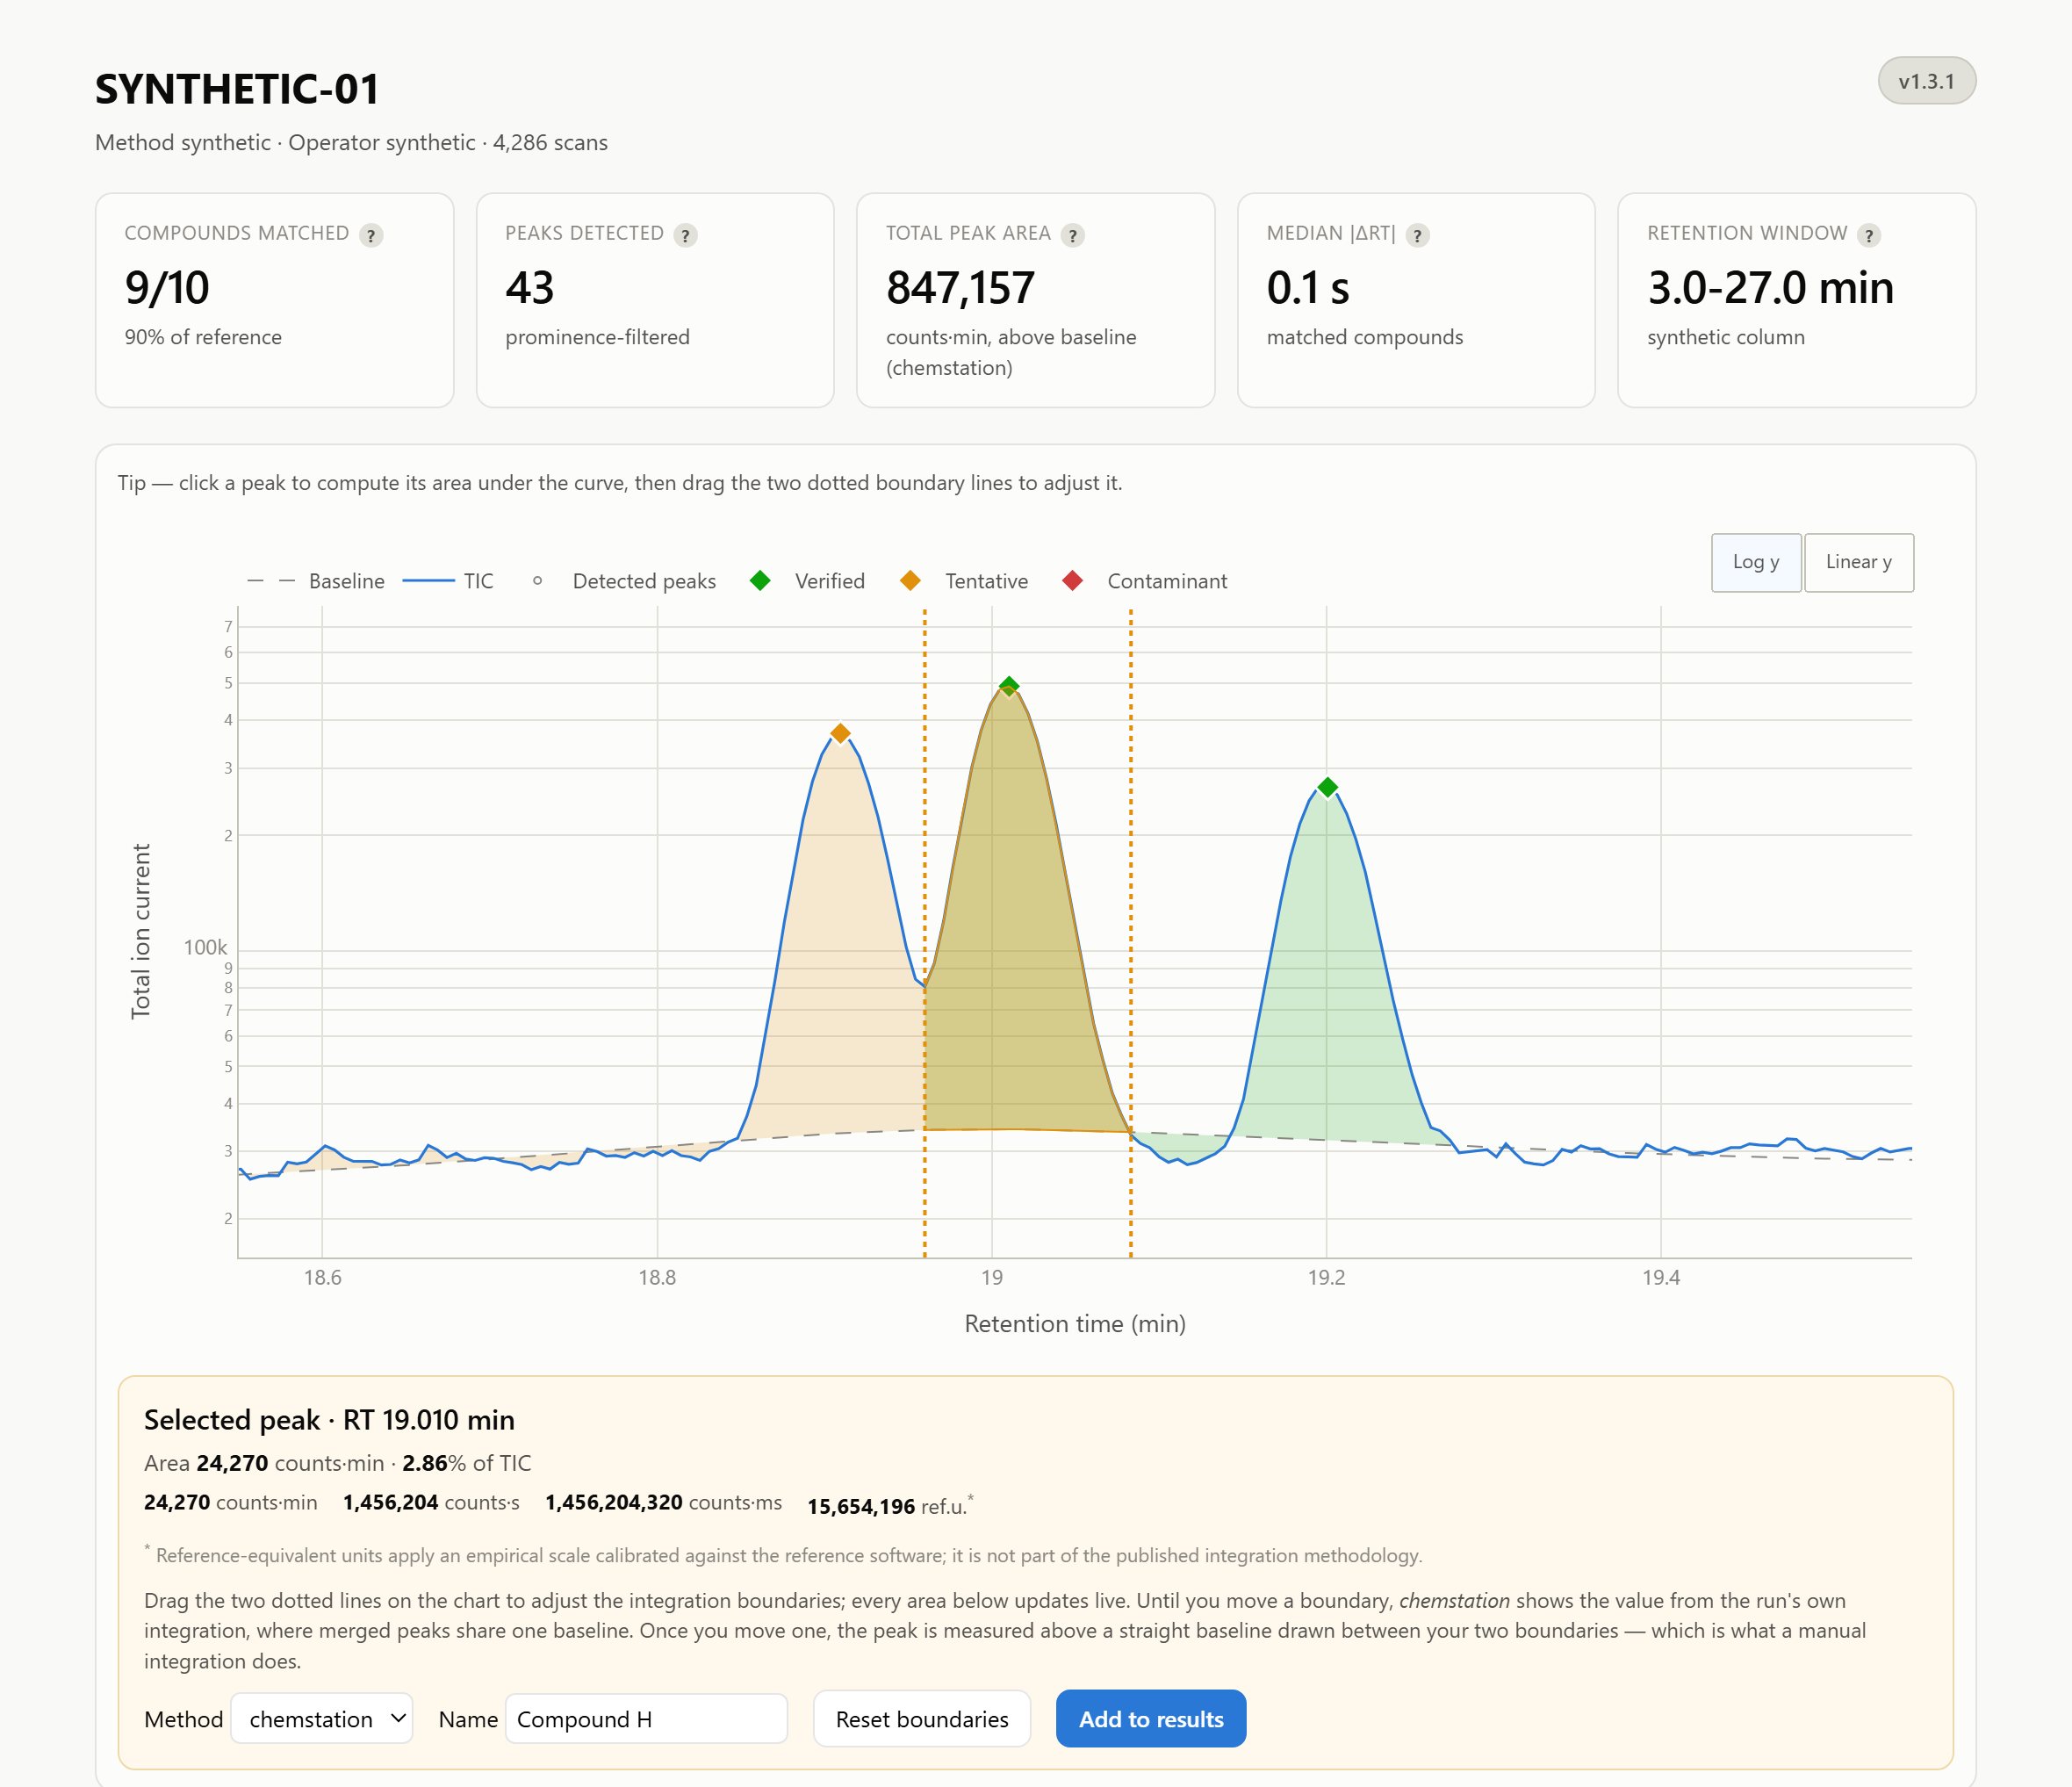Image resolution: width=2072 pixels, height=1787 pixels.
Task: Click the SYNTHETIC-01 page title
Action: point(237,89)
